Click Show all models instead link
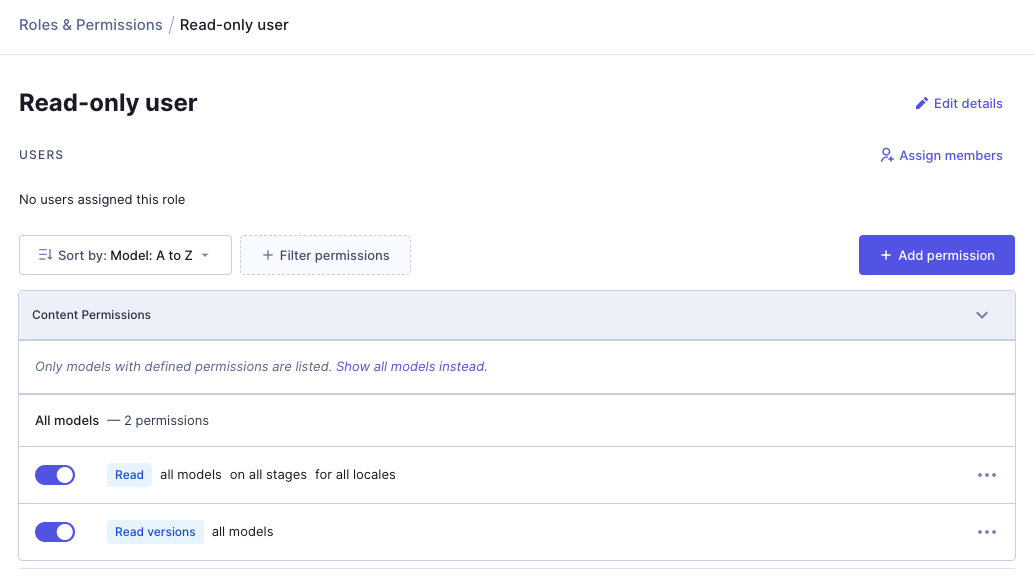 coord(411,367)
